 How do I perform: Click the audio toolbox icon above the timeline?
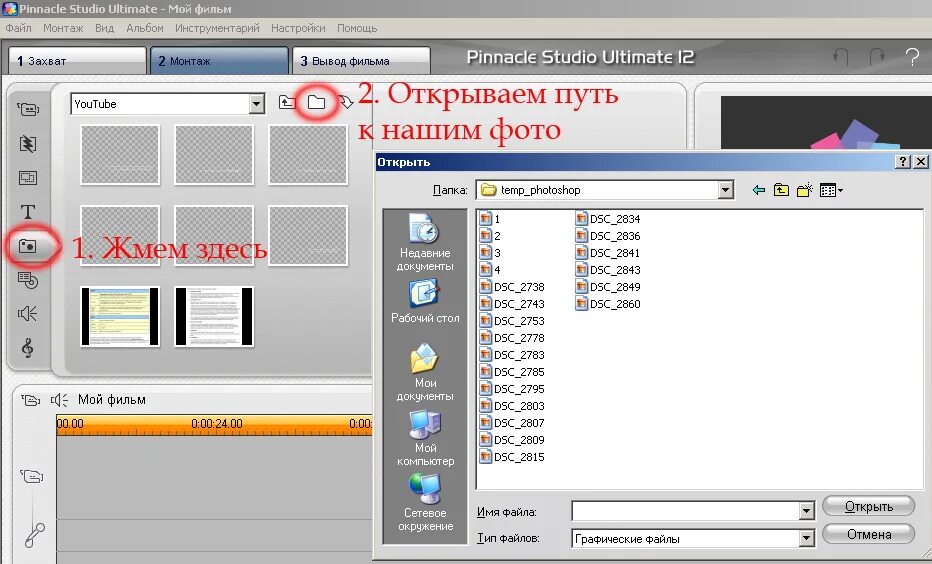59,400
